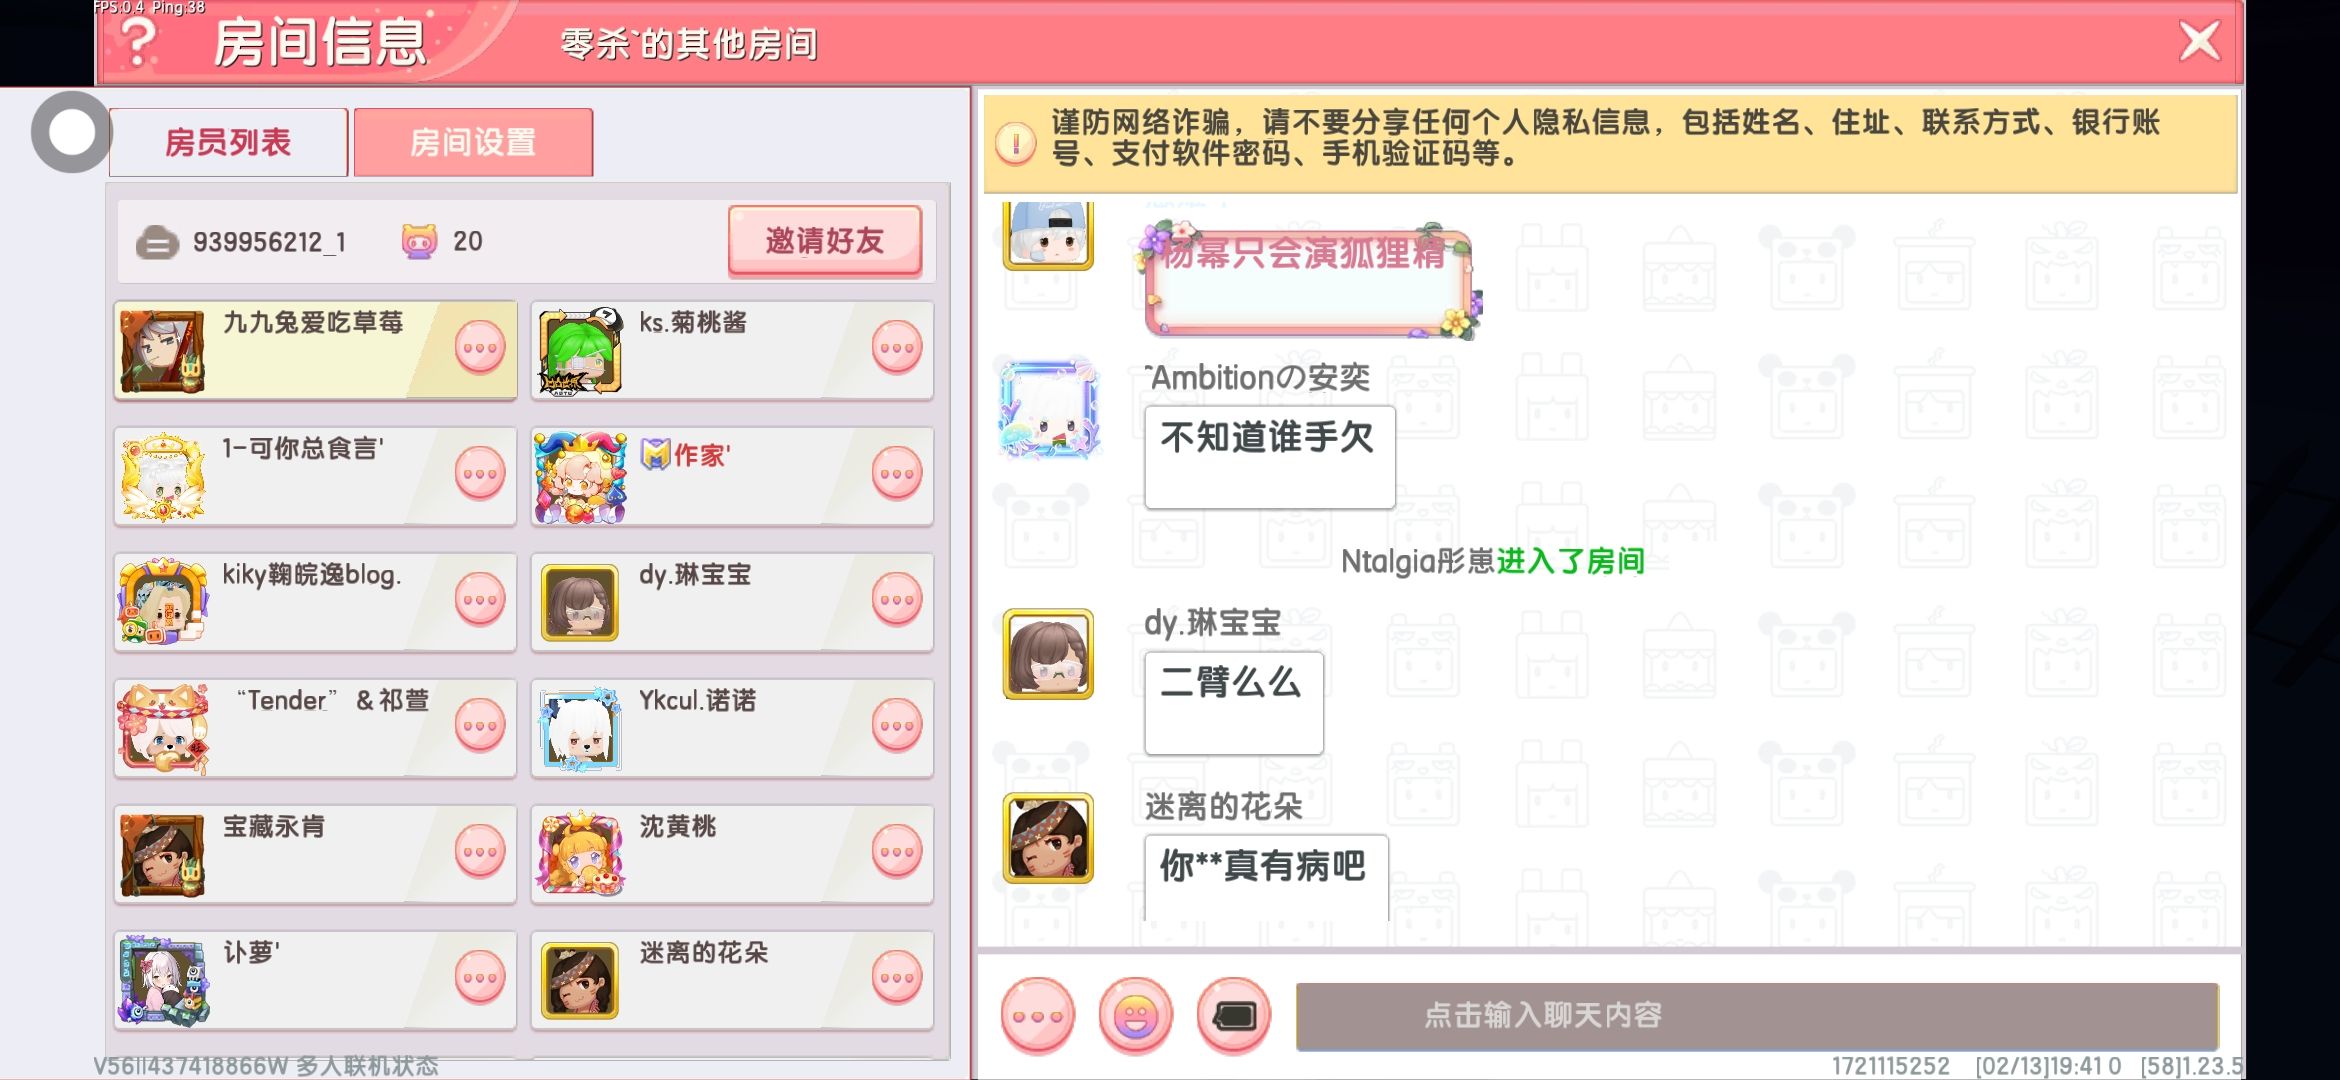Tap the chat bar's three-dot menu icon

click(1038, 1016)
